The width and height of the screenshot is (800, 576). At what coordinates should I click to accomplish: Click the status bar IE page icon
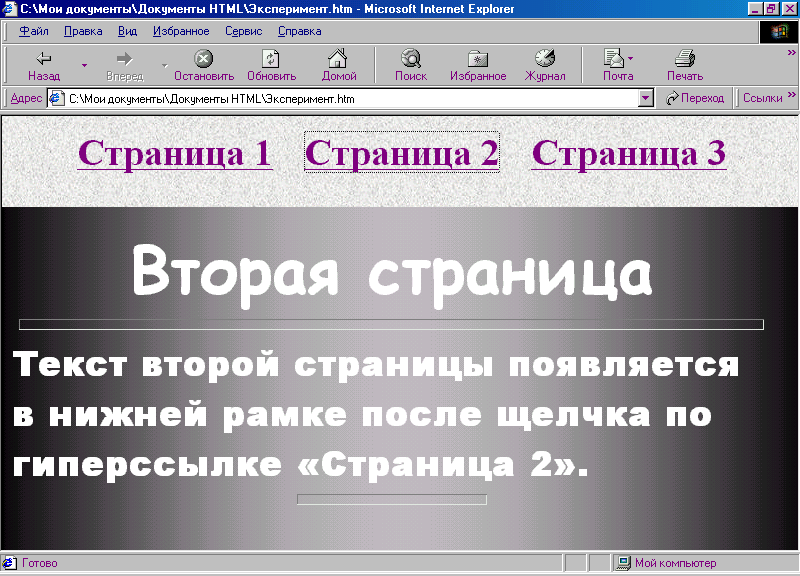tap(9, 563)
